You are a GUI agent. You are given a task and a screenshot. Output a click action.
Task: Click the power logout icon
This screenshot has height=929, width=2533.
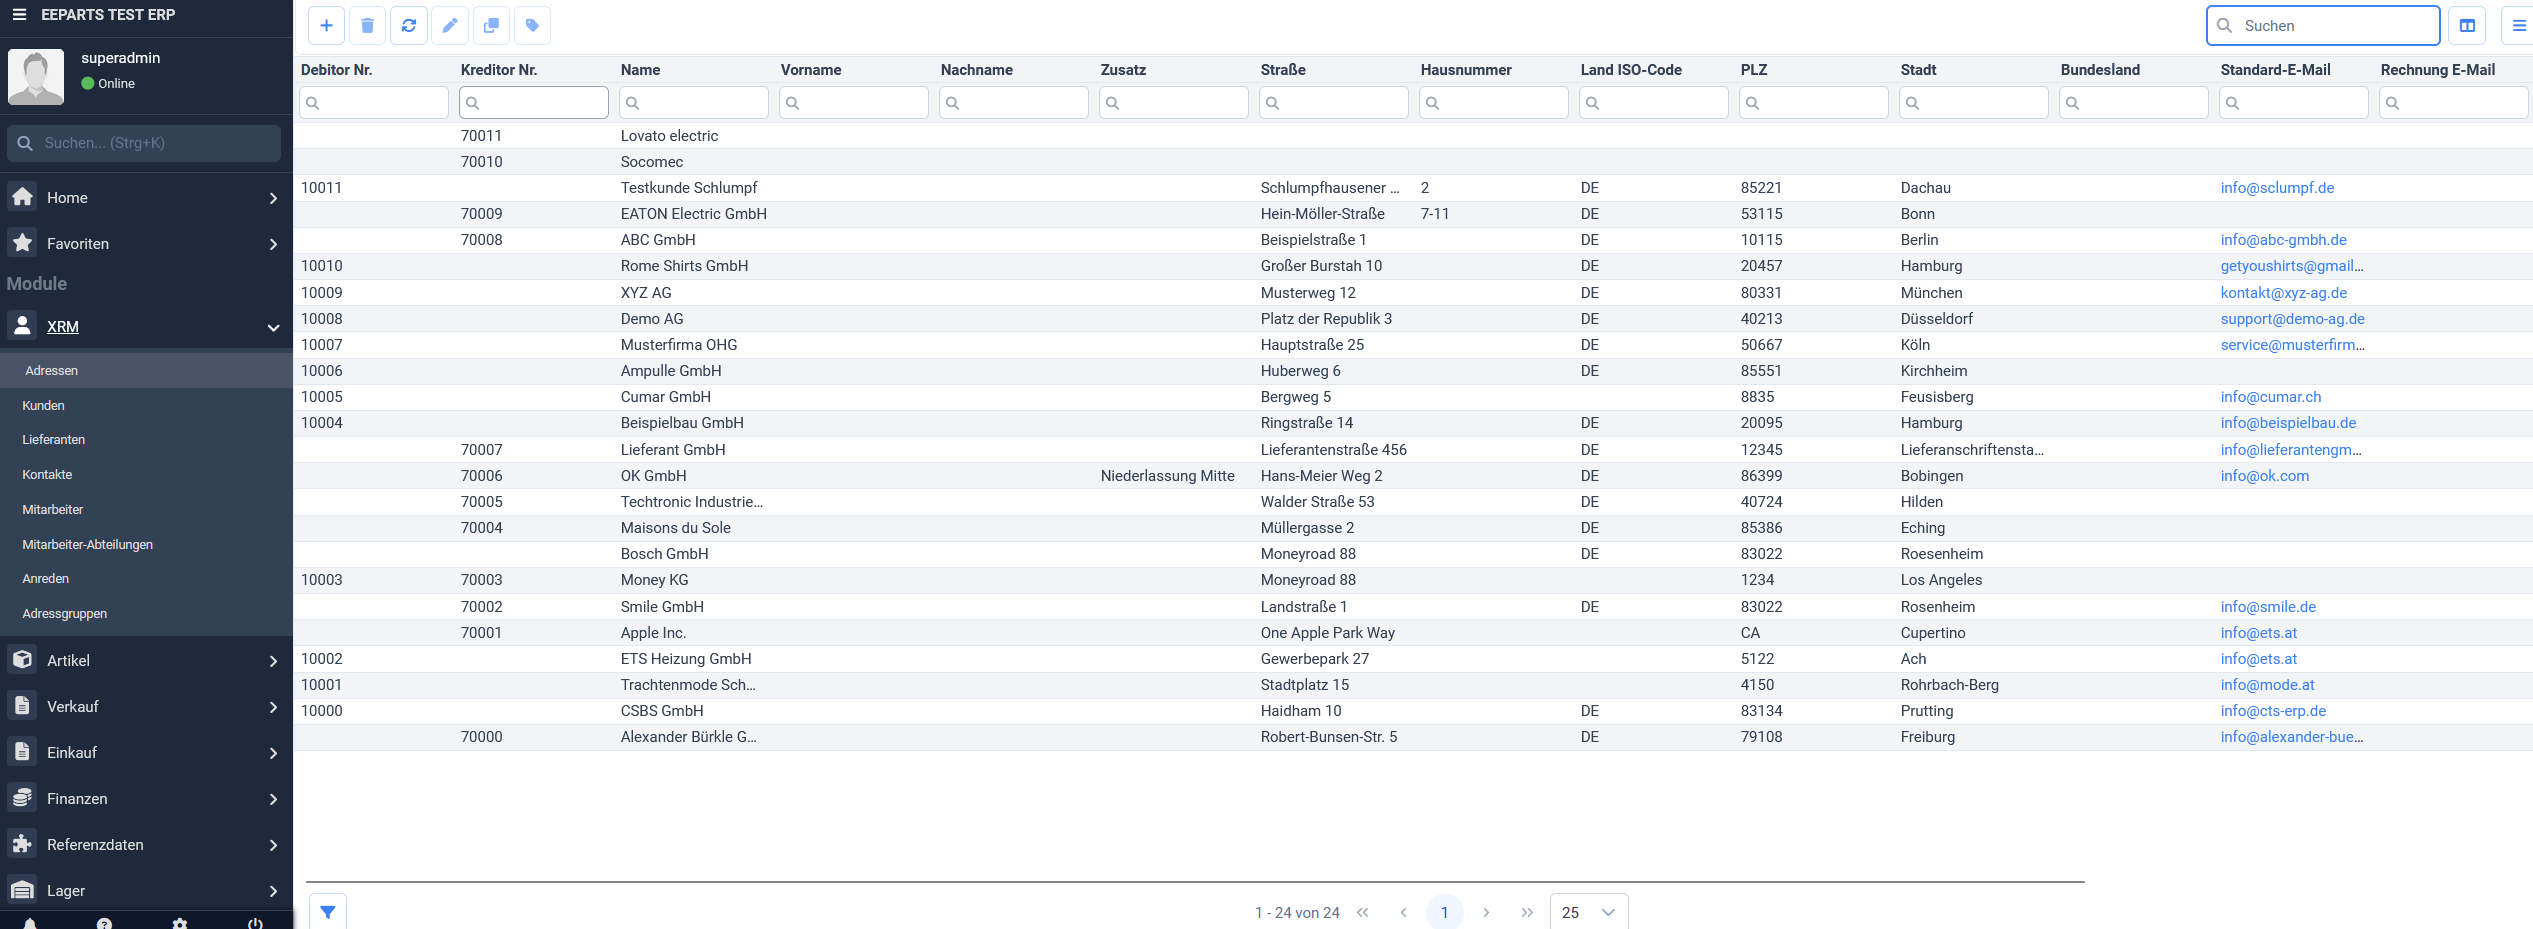tap(255, 923)
